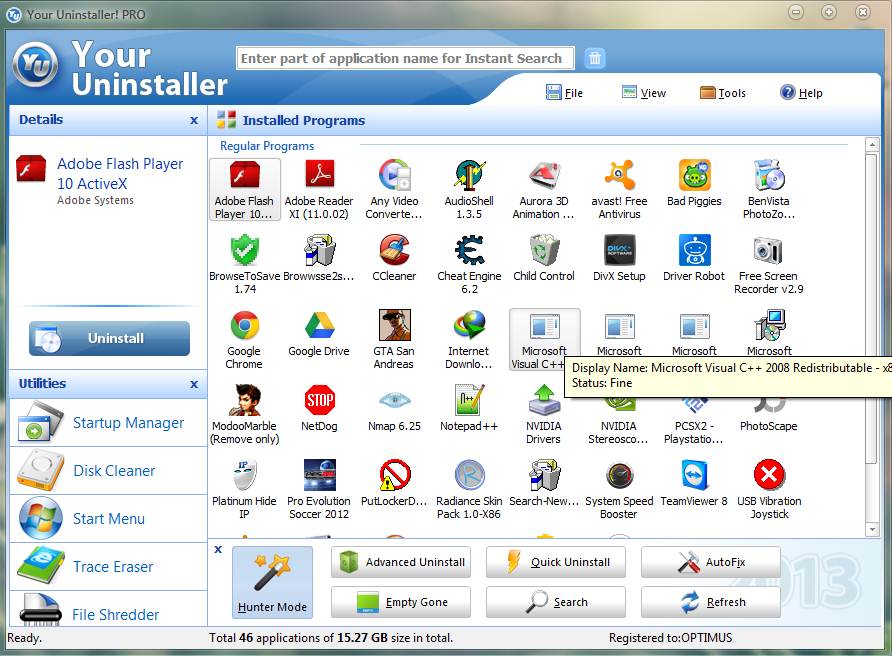This screenshot has height=656, width=892.
Task: Select Bad Piggies program icon
Action: (695, 175)
